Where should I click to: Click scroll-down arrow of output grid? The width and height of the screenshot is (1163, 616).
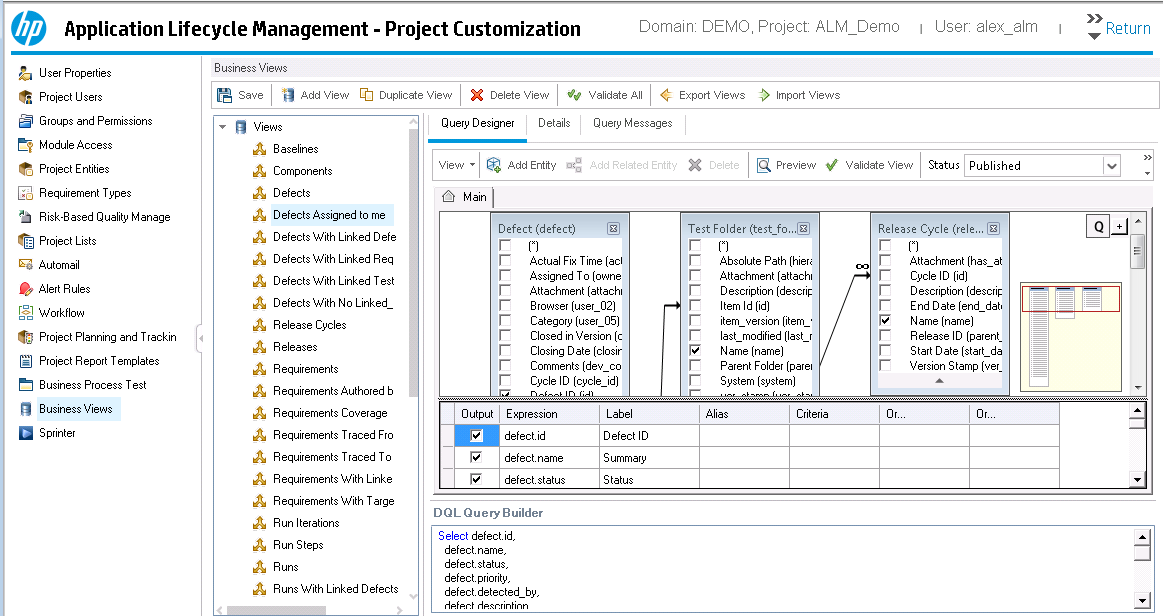click(x=1136, y=480)
